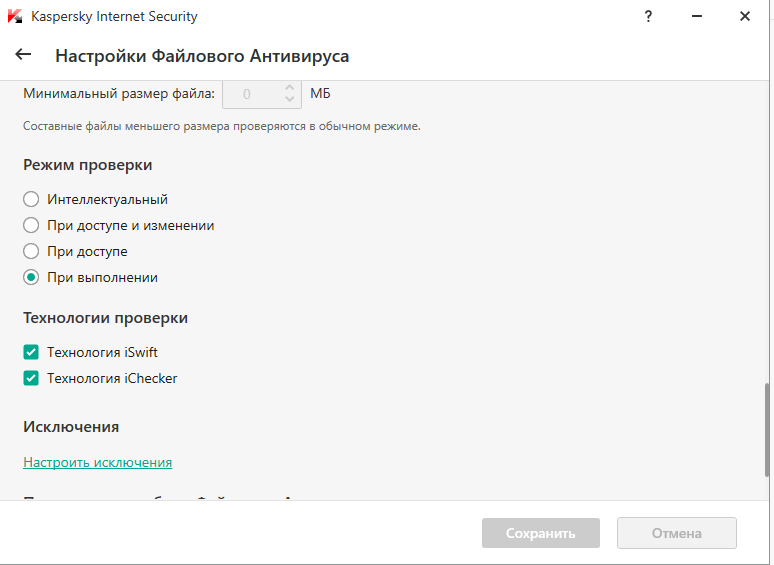This screenshot has width=774, height=565.
Task: Click the Kaspersky logo icon
Action: coord(15,16)
